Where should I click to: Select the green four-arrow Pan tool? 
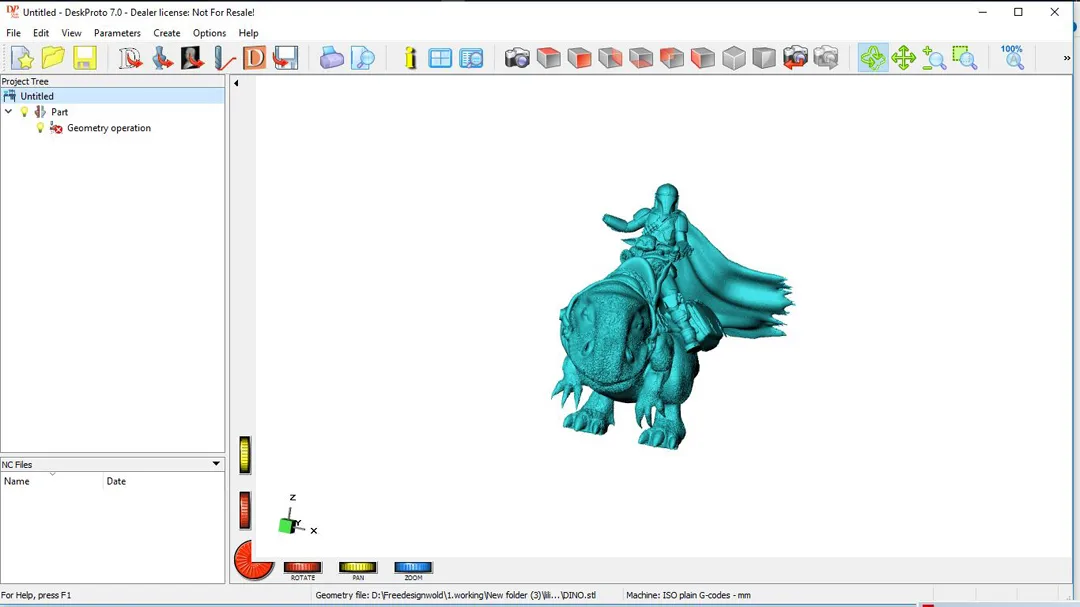[903, 58]
